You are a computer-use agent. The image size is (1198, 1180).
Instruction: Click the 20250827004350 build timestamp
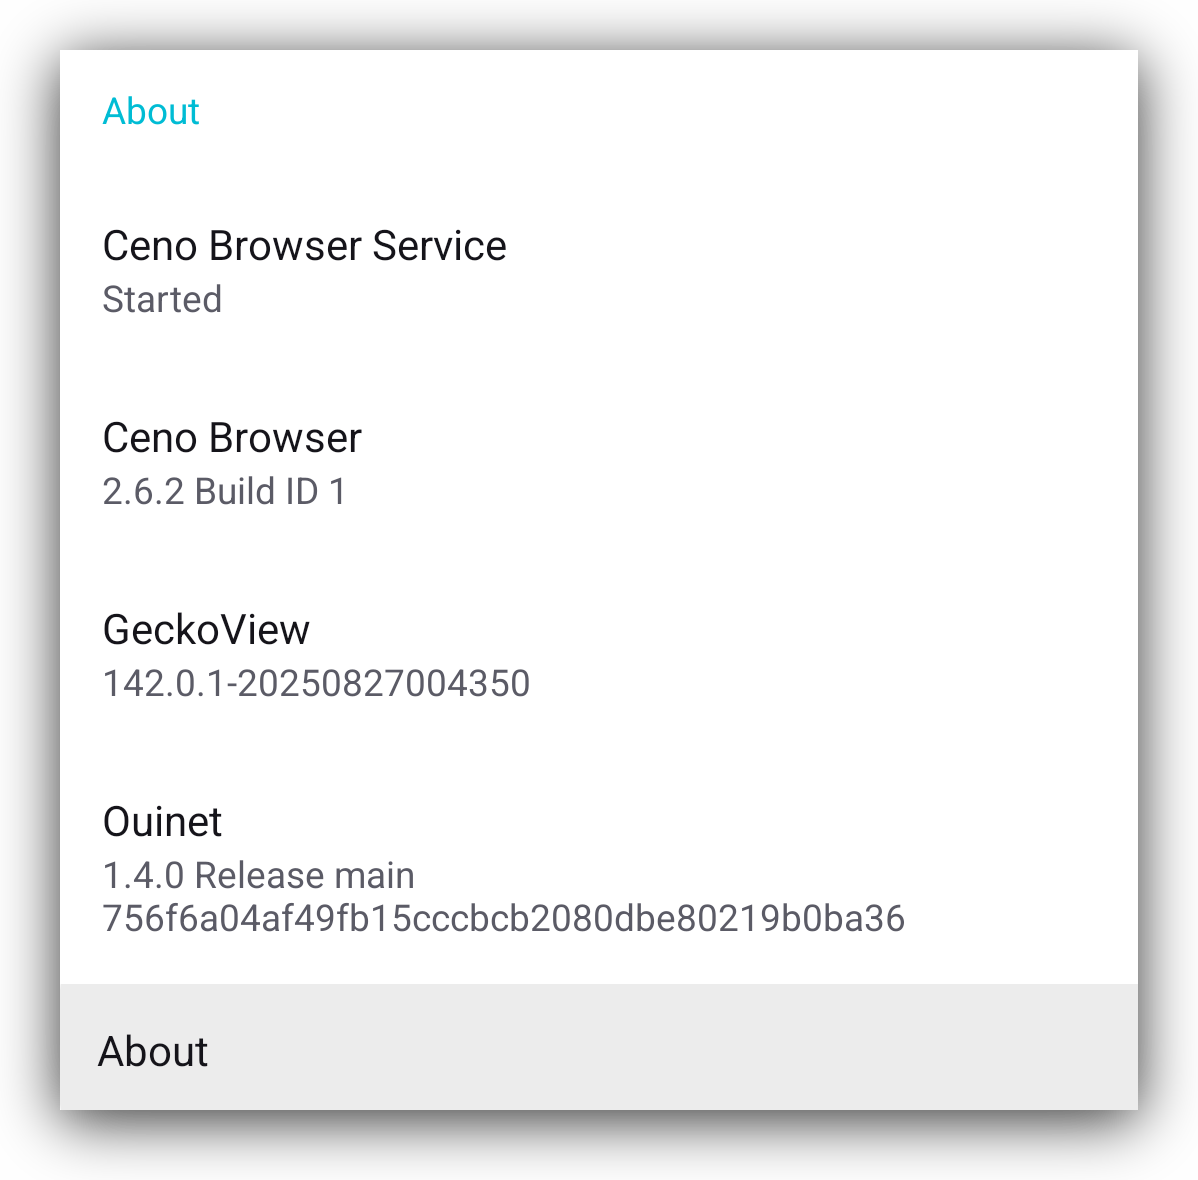[x=384, y=683]
